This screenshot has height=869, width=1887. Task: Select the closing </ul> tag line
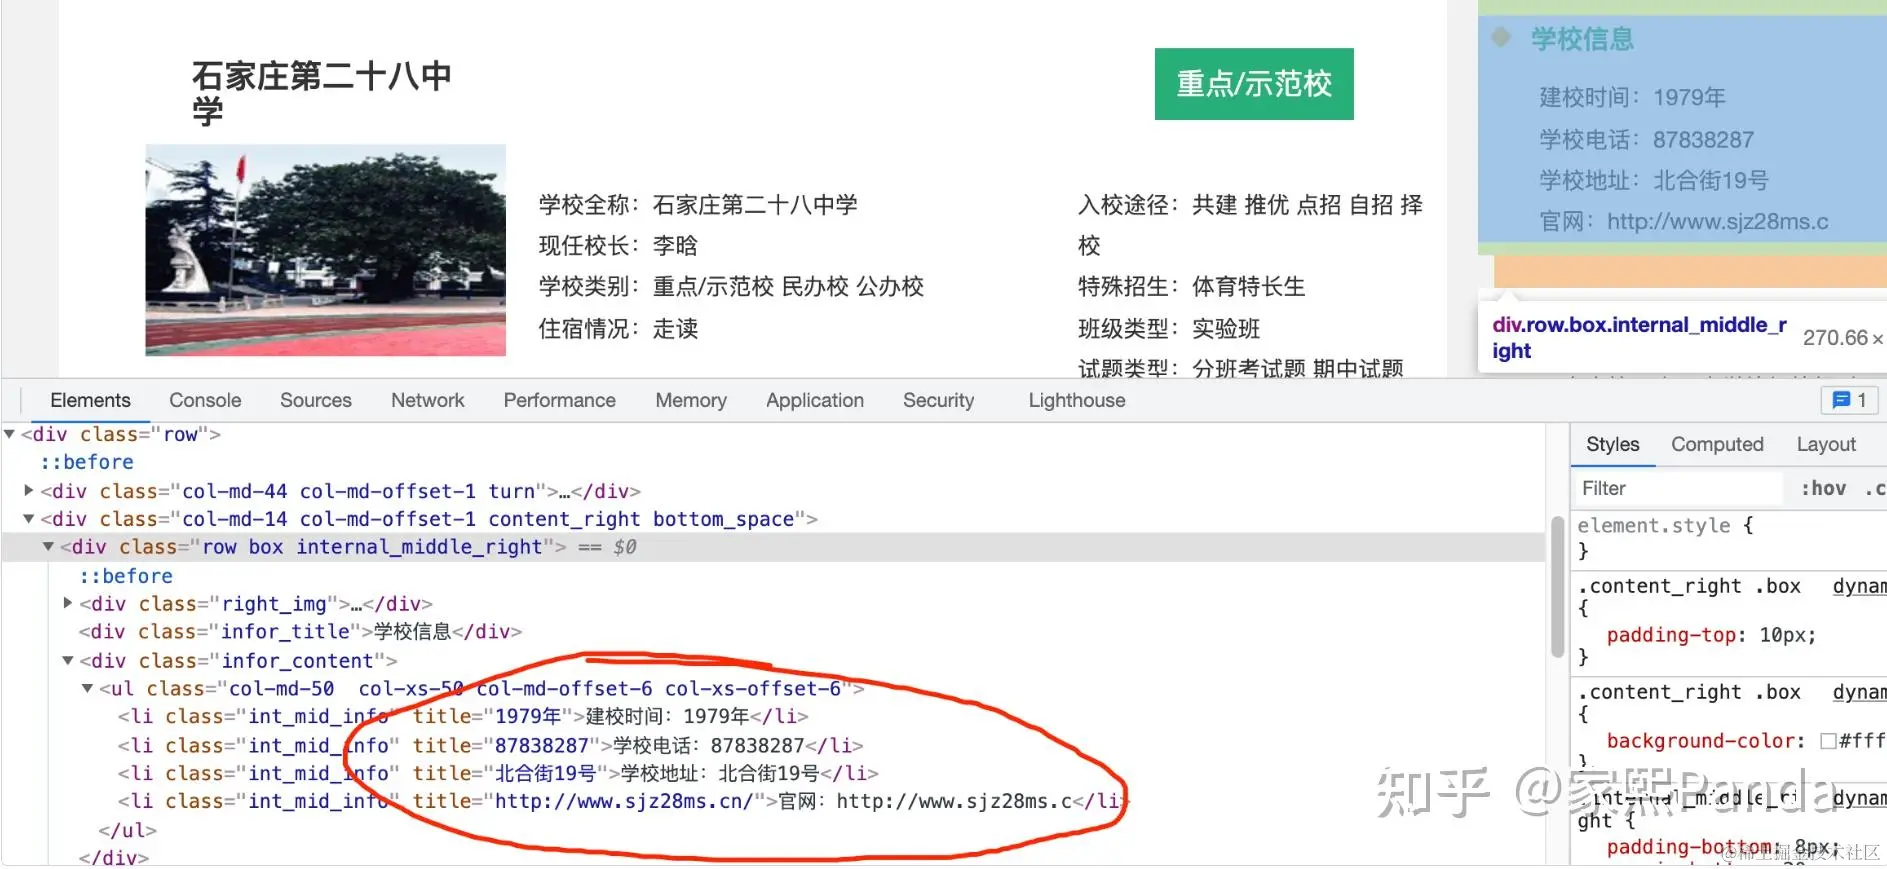click(127, 830)
